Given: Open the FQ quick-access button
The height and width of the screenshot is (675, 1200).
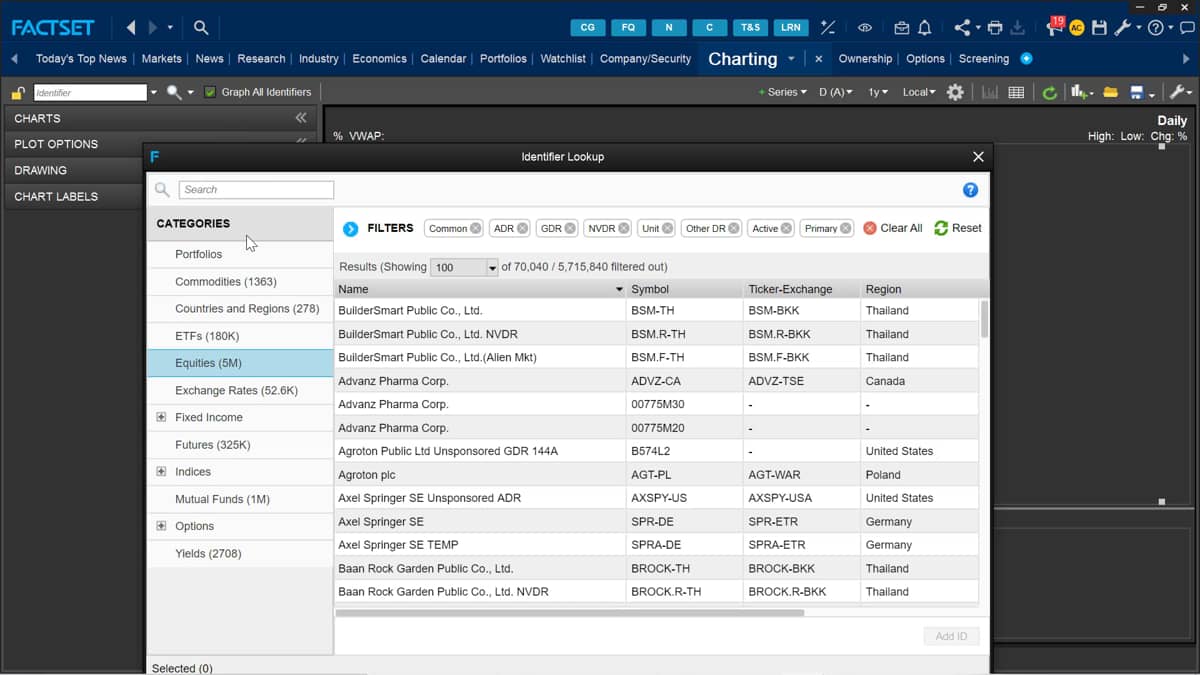Looking at the screenshot, I should [628, 28].
